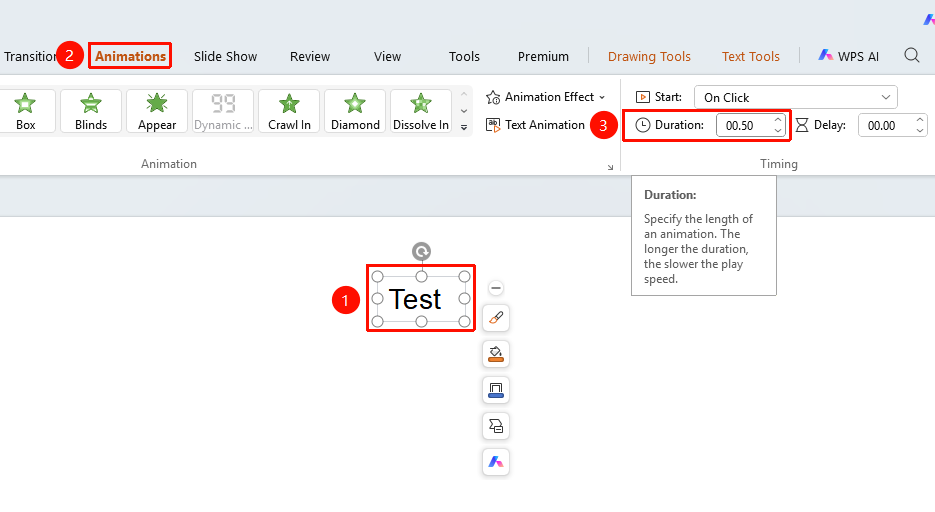Click the Duration clock icon
The height and width of the screenshot is (512, 935).
(x=643, y=125)
